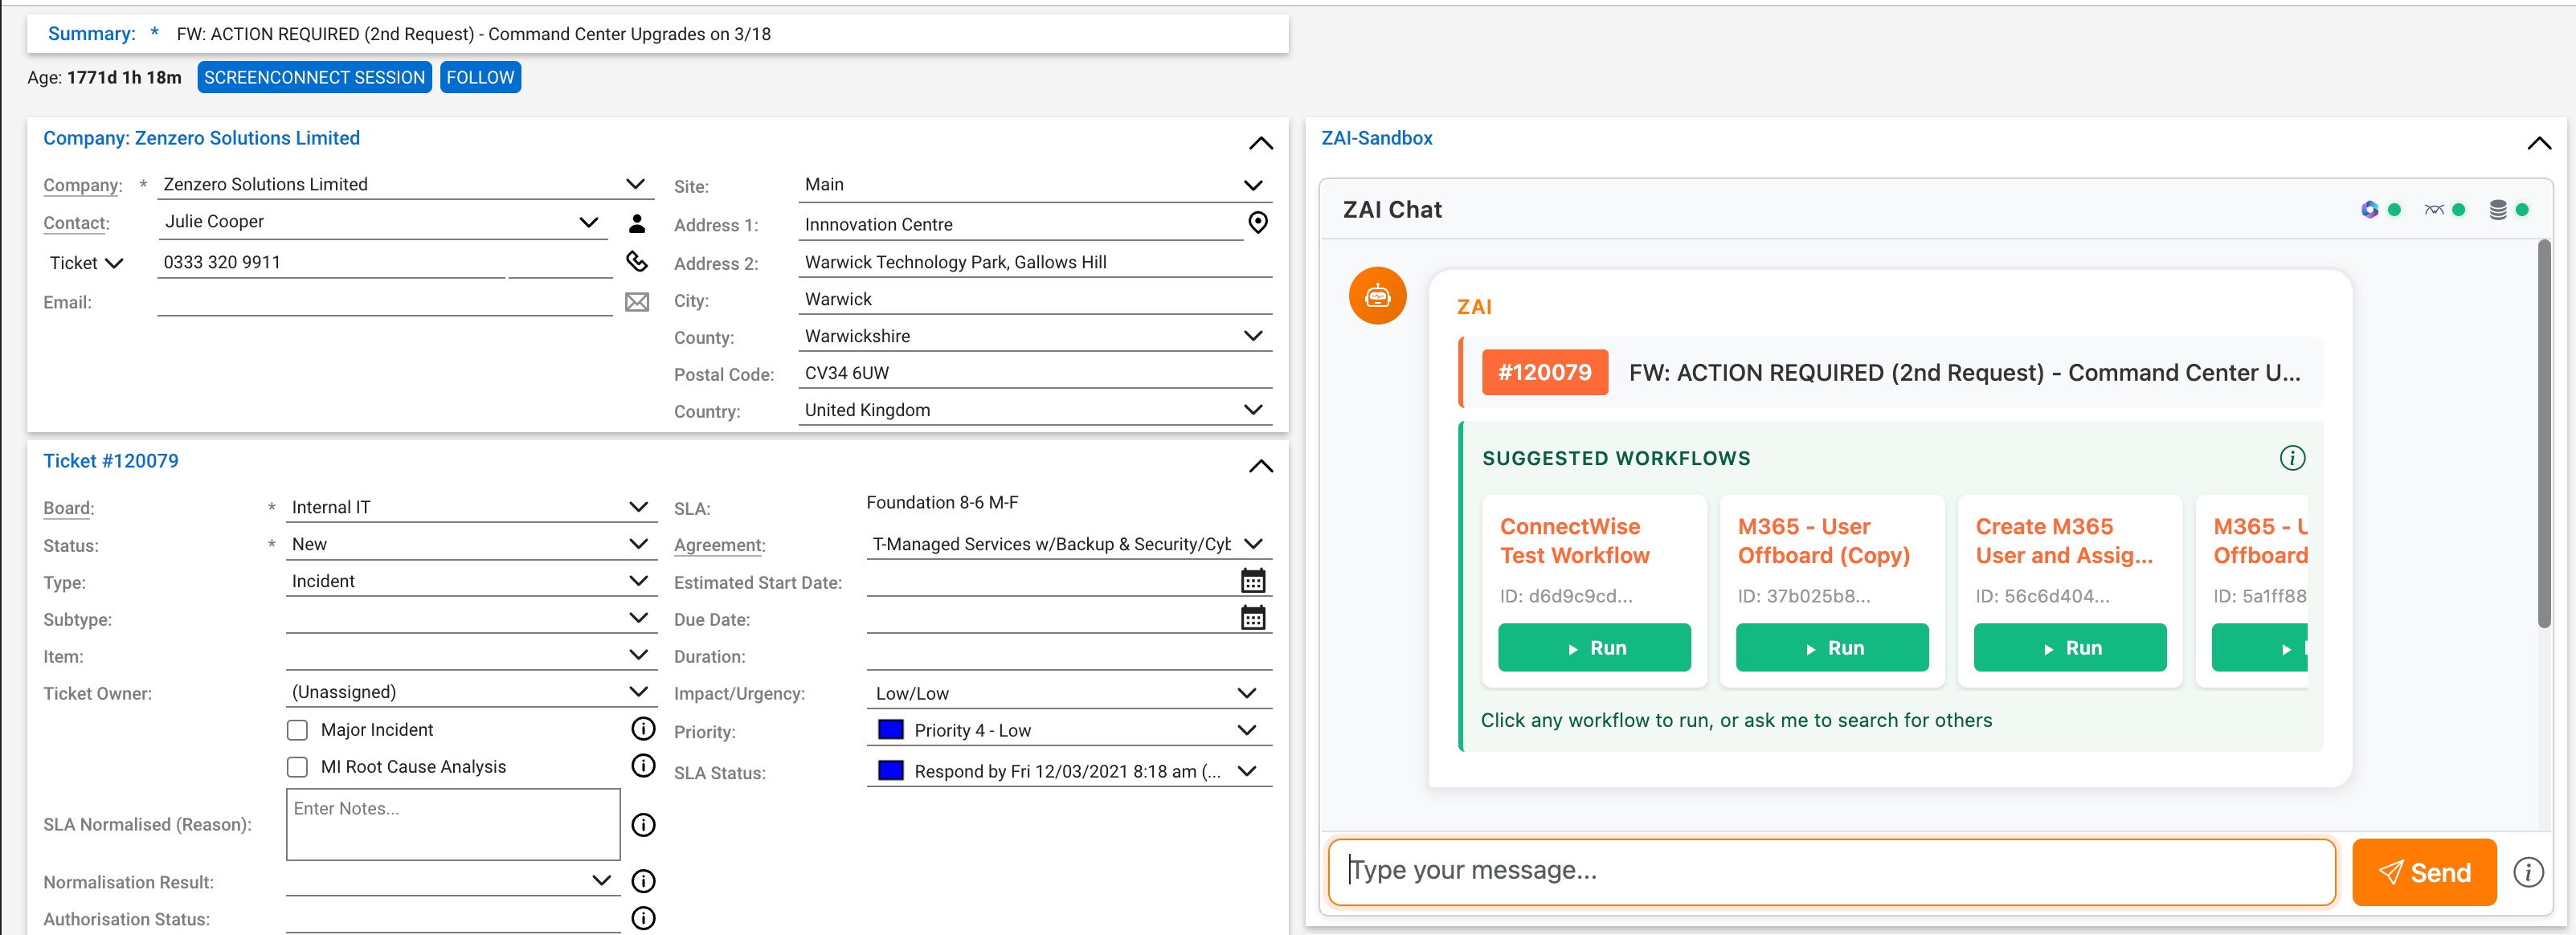Click the SLA Normalised Enter Notes text area
The height and width of the screenshot is (935, 2576).
[x=453, y=824]
